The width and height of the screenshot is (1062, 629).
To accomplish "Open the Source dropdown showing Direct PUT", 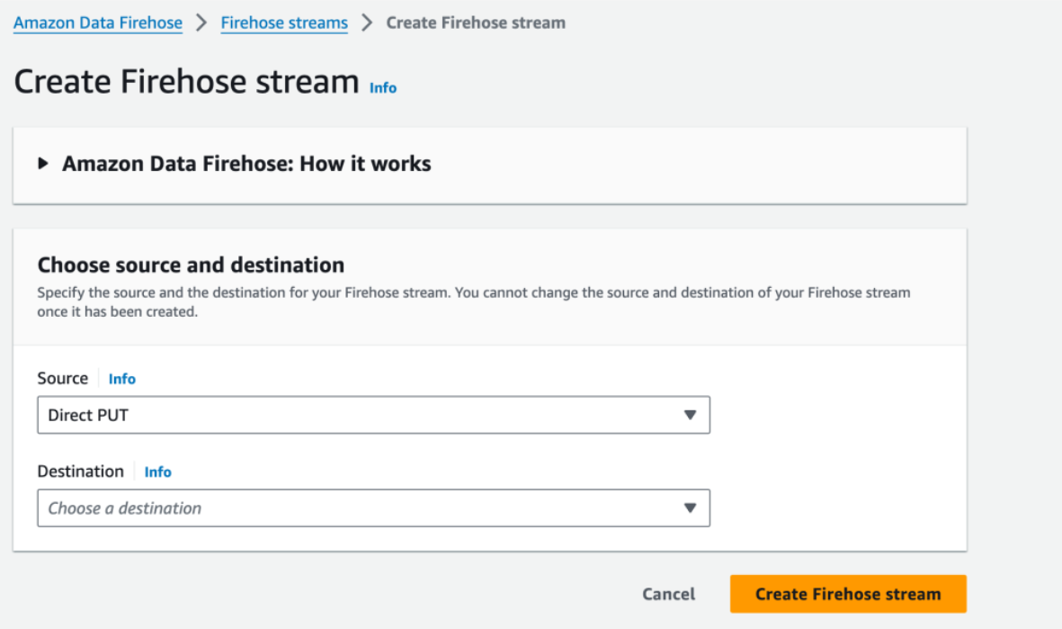I will pyautogui.click(x=360, y=415).
